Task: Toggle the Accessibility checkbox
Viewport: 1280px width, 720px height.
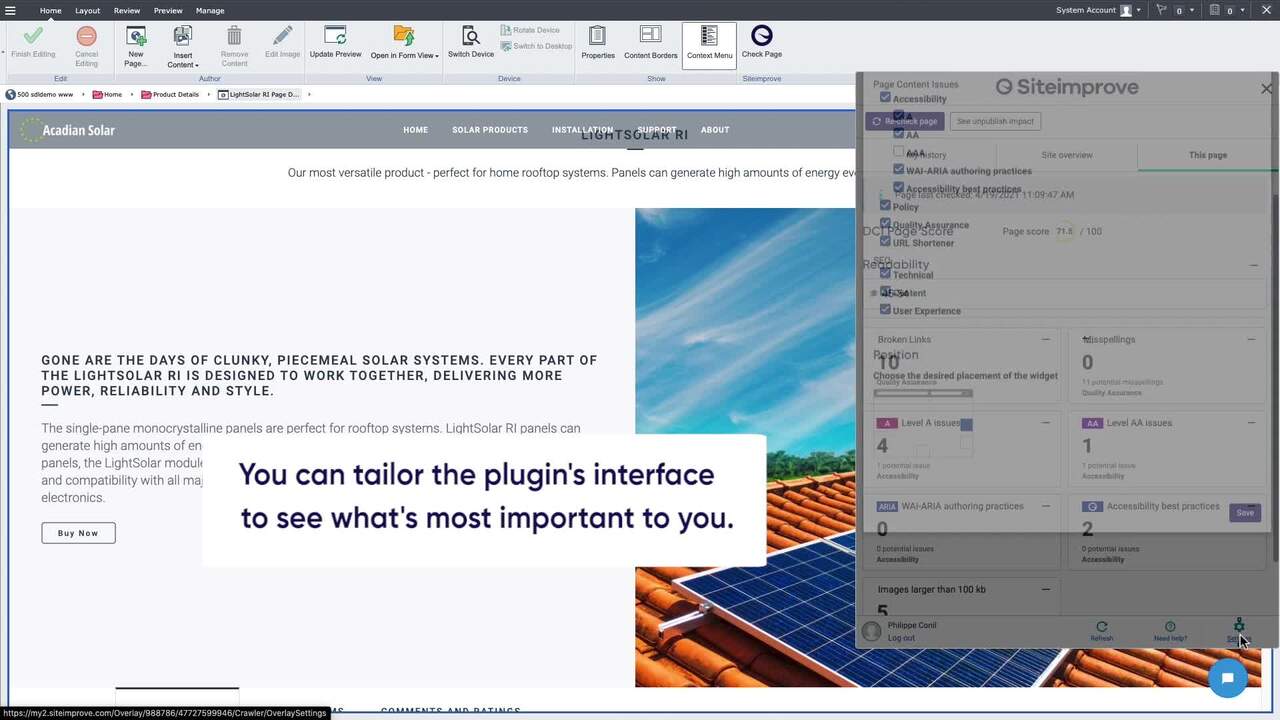Action: tap(885, 98)
